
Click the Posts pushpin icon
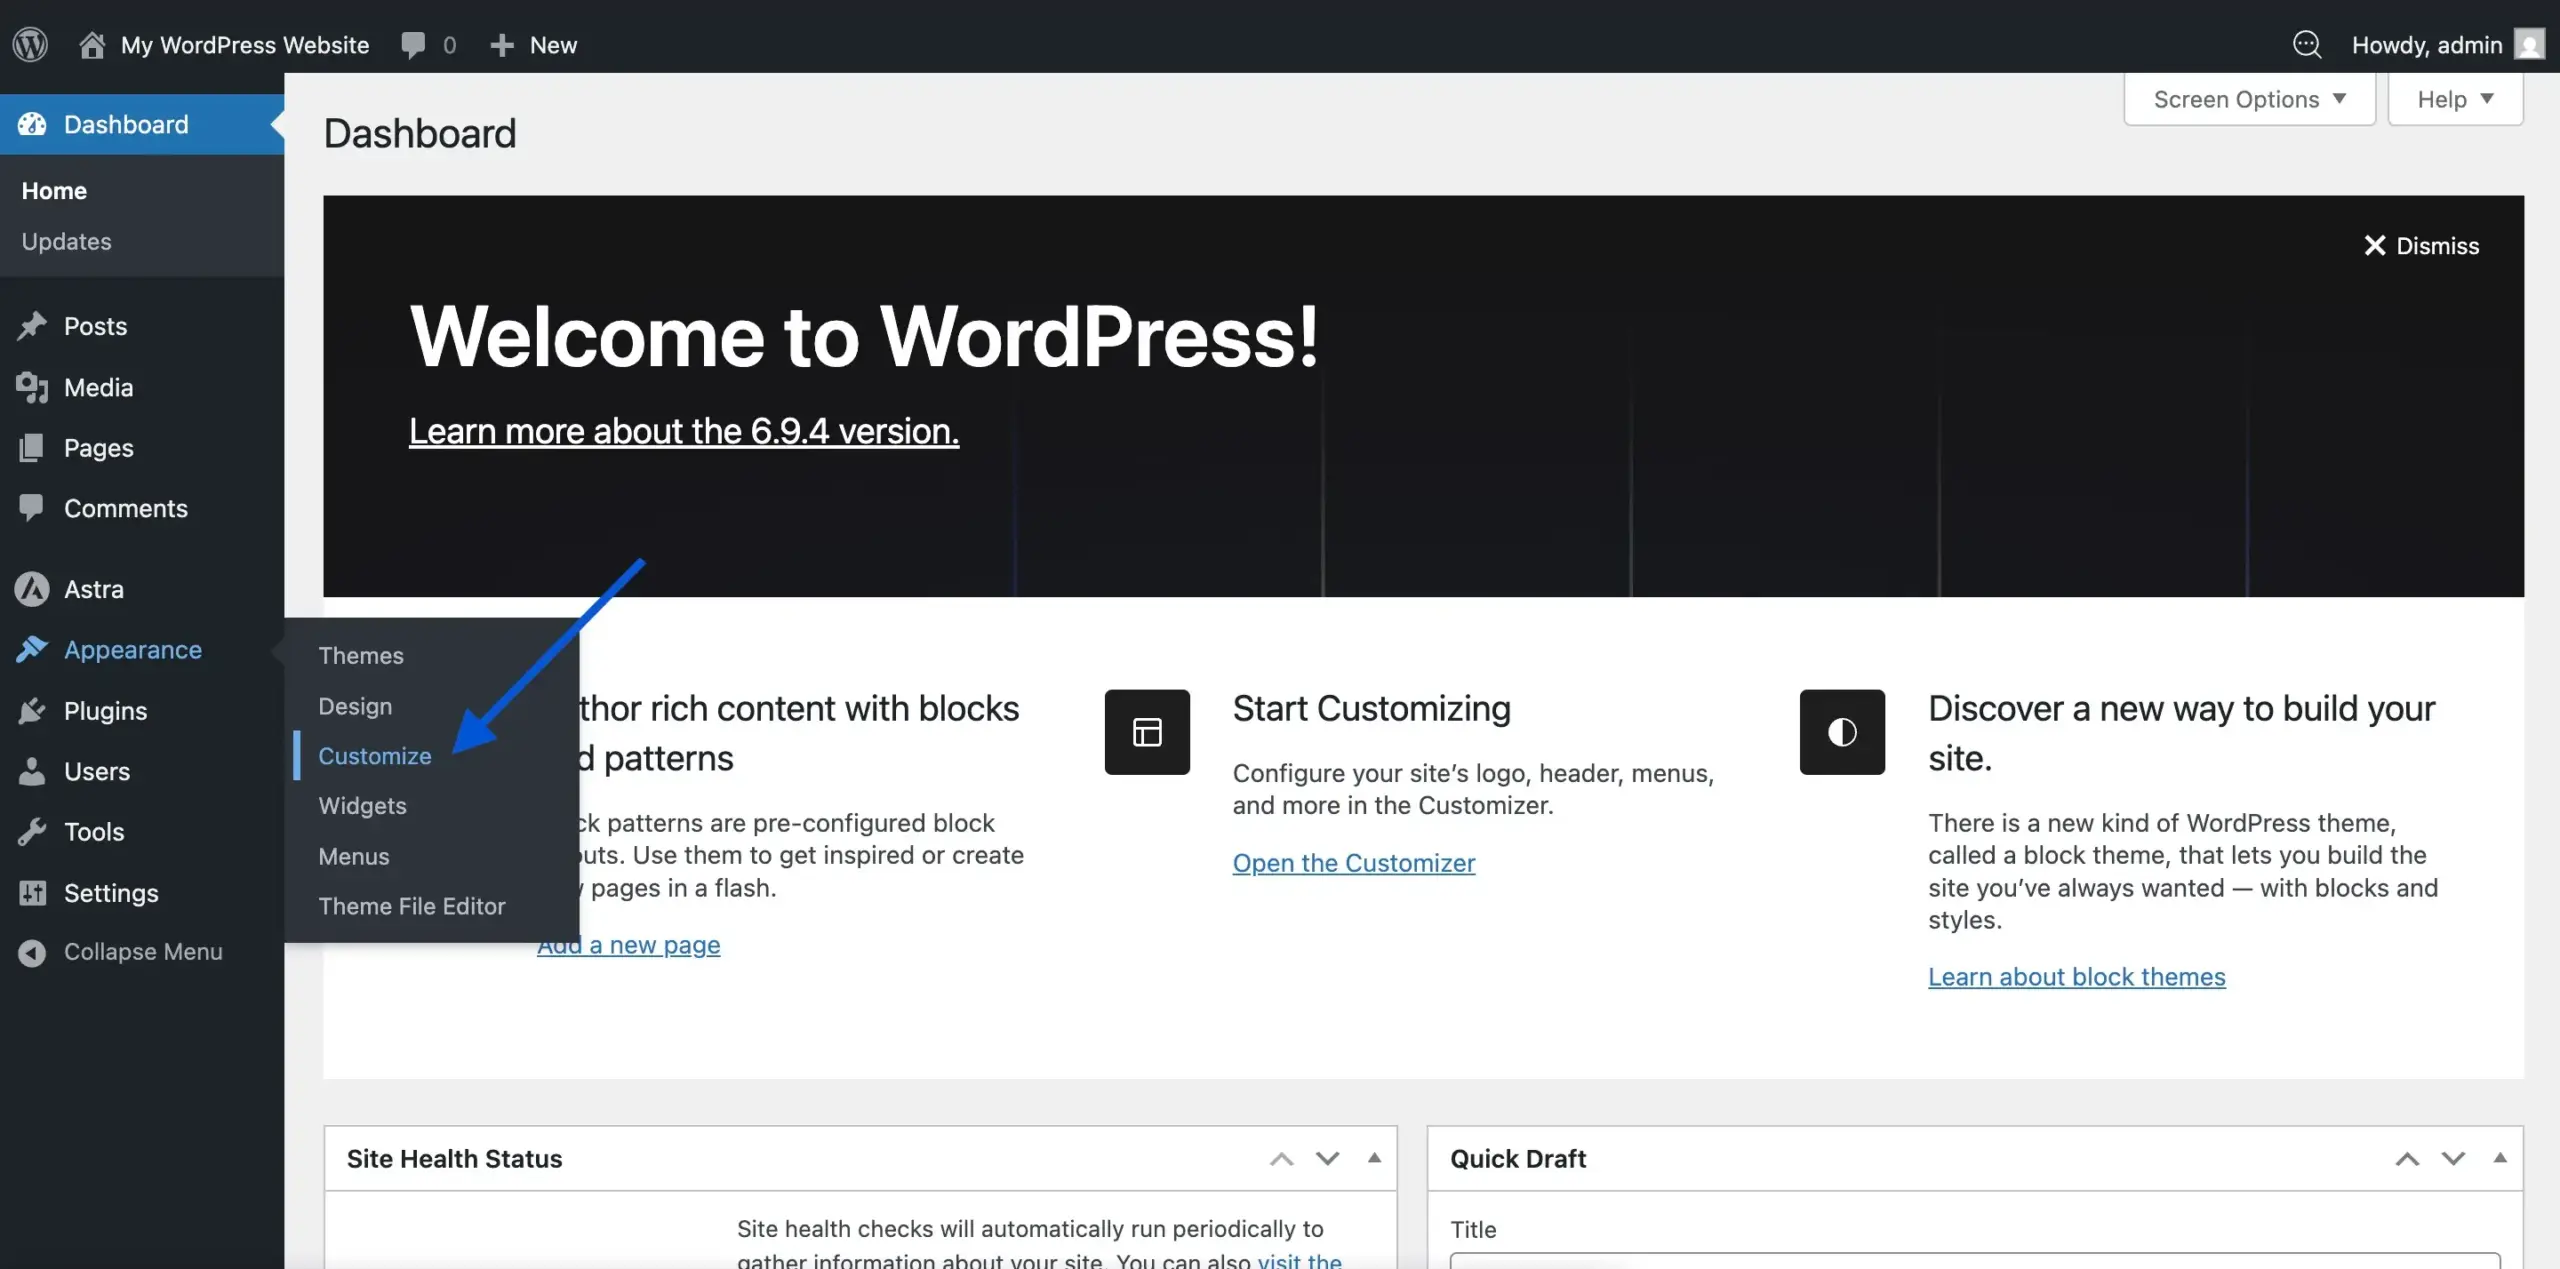pyautogui.click(x=32, y=326)
